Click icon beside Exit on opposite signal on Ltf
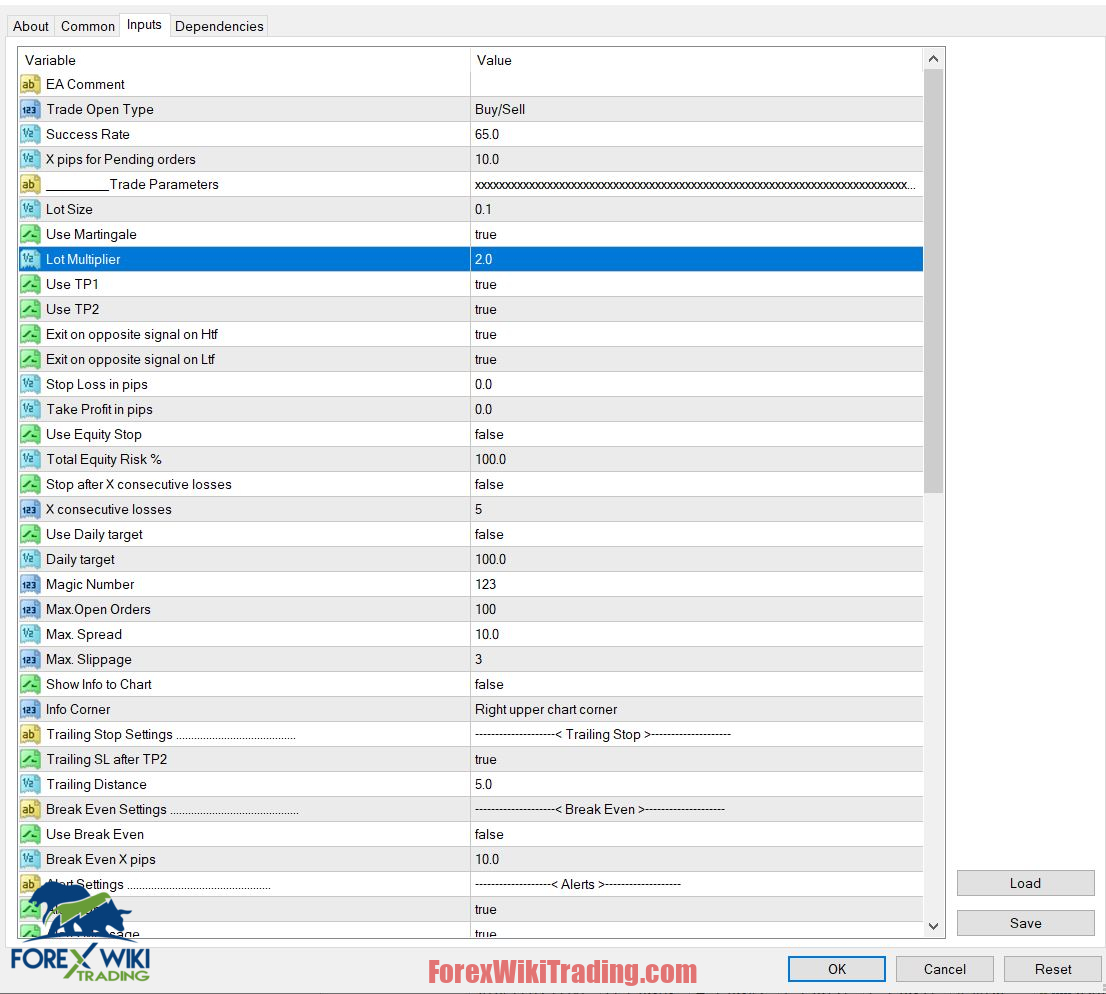The width and height of the screenshot is (1106, 994). tap(30, 360)
